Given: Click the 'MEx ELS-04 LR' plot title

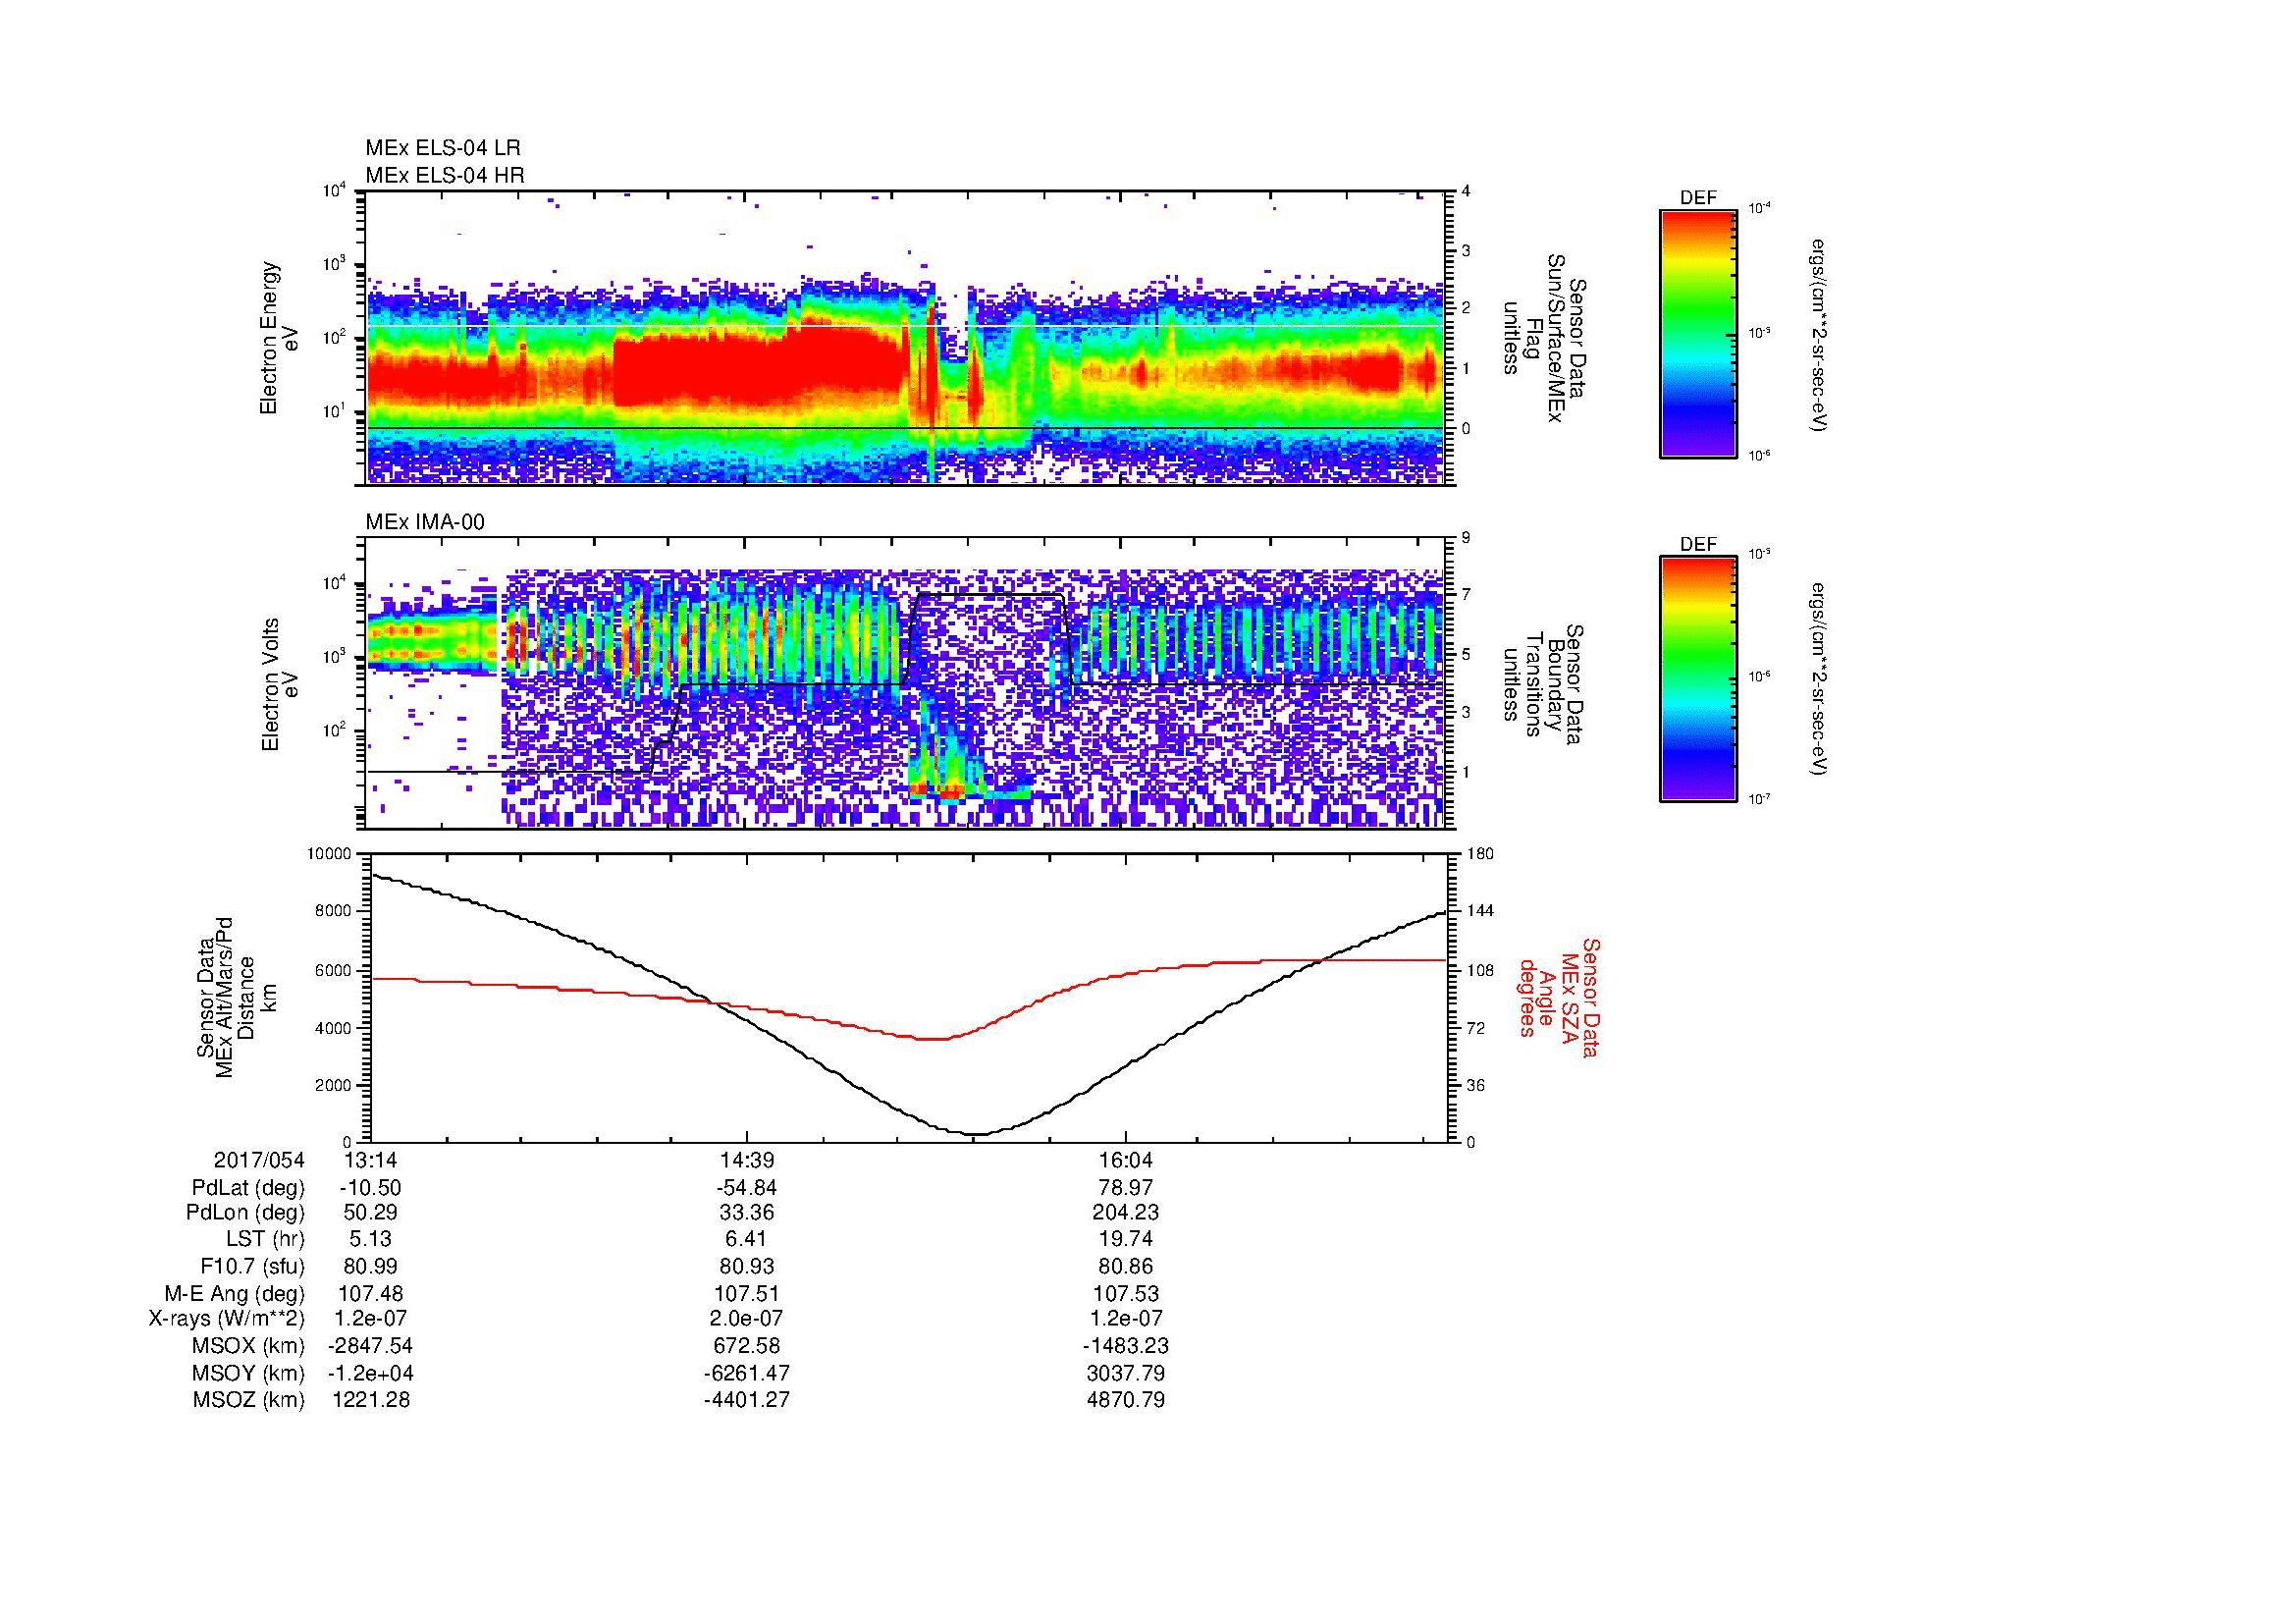Looking at the screenshot, I should [x=443, y=148].
